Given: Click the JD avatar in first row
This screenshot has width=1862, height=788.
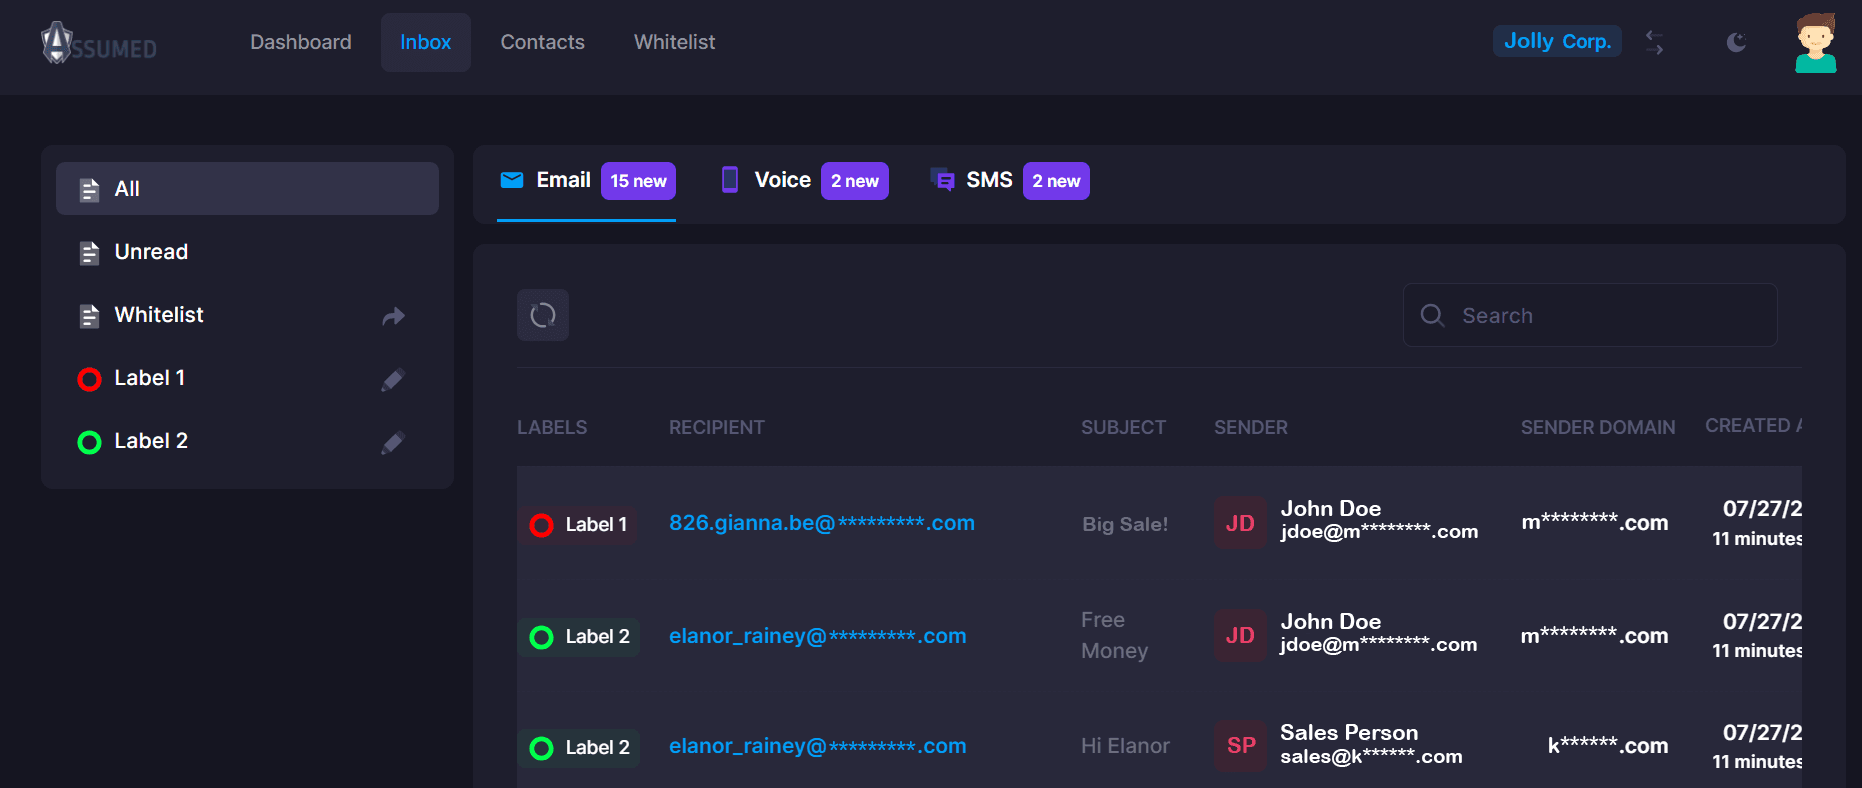Looking at the screenshot, I should pyautogui.click(x=1240, y=523).
